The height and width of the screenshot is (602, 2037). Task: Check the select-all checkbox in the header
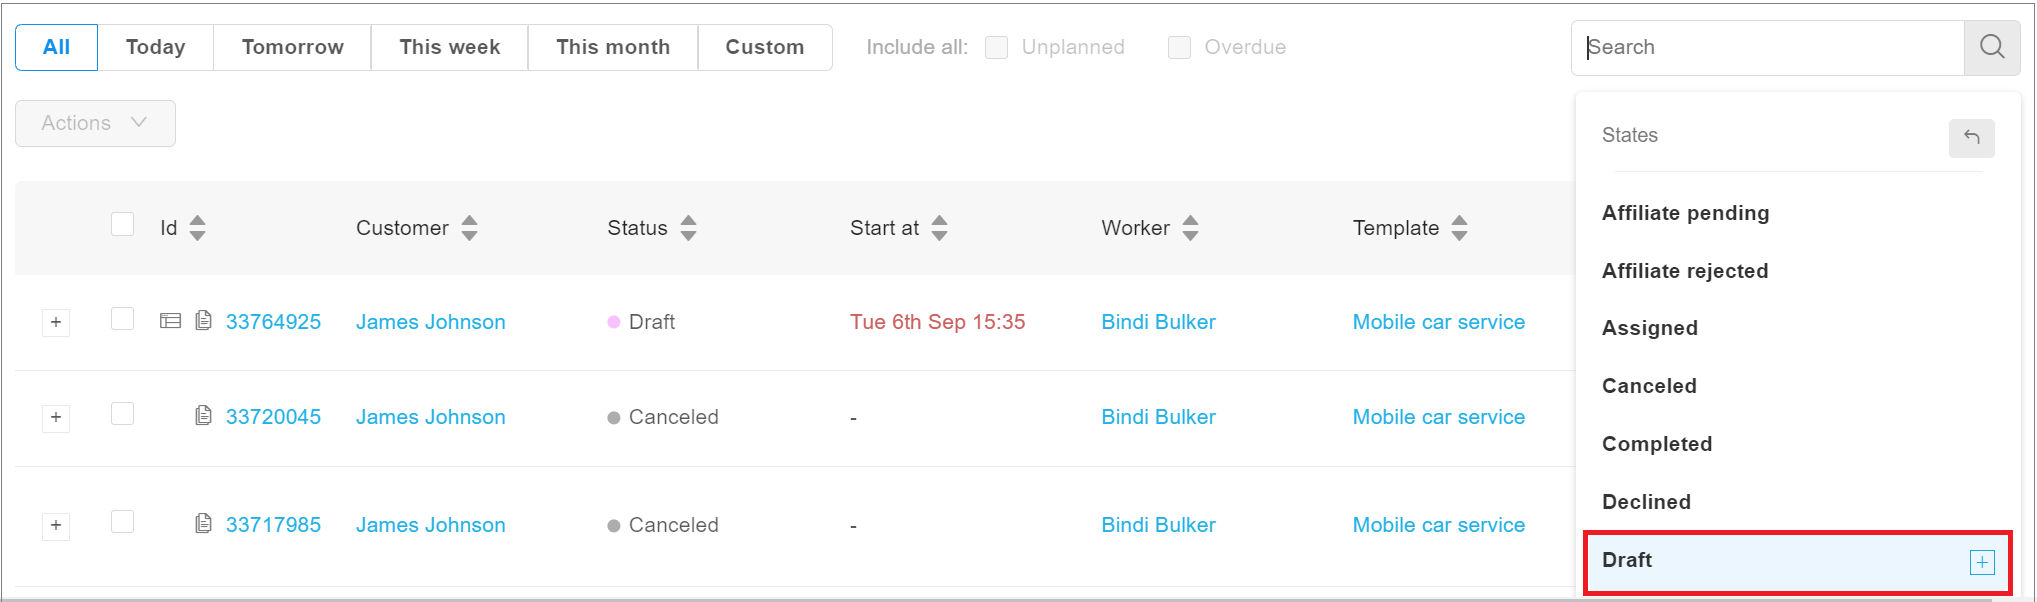click(x=122, y=224)
